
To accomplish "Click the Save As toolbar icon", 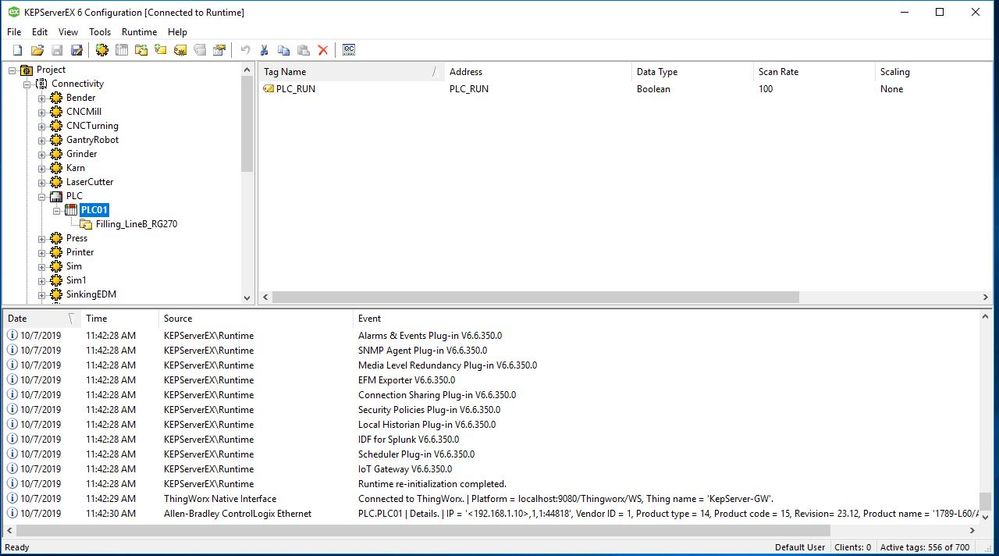I will coord(76,50).
